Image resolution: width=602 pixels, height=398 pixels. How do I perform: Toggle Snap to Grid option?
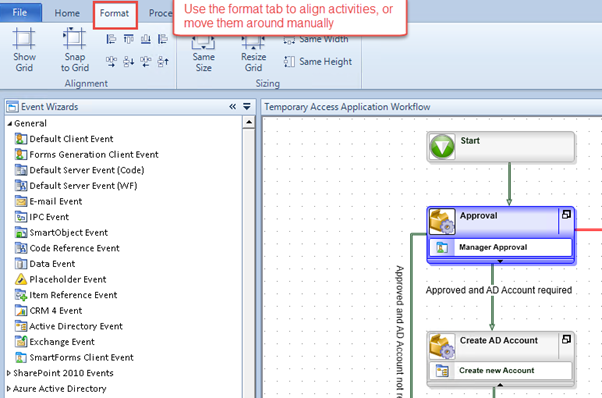74,50
